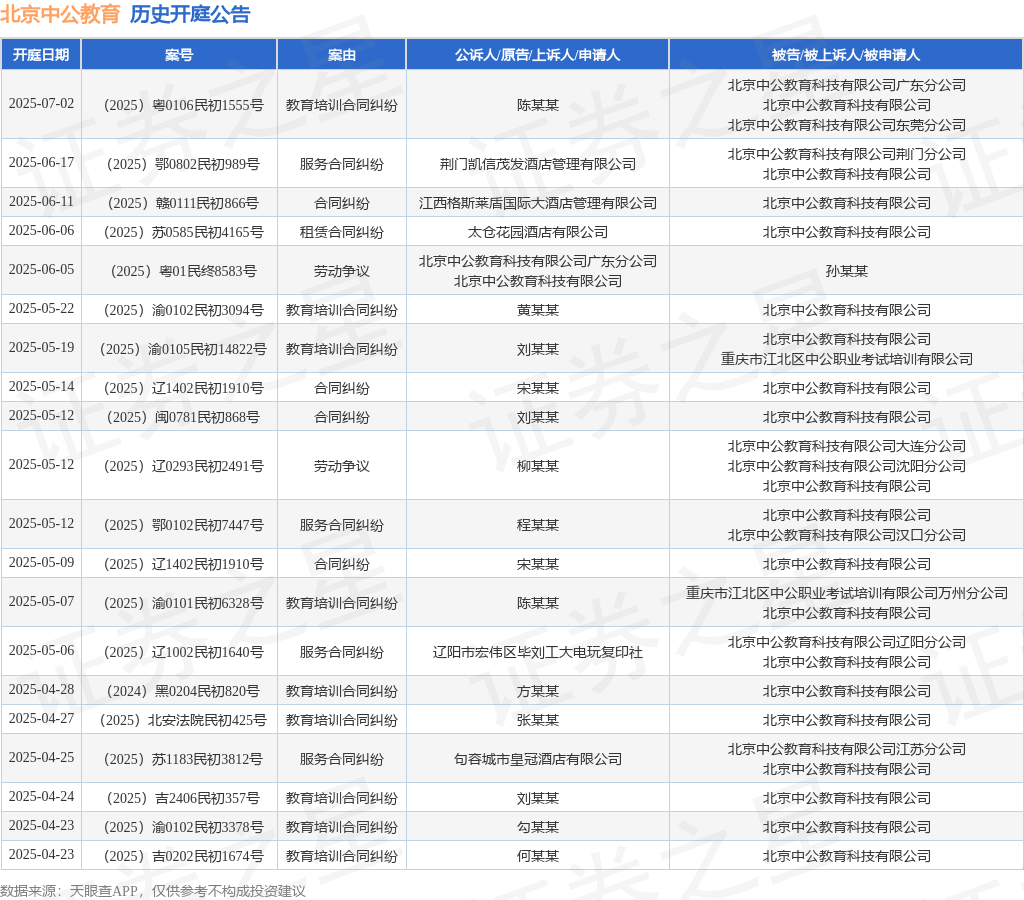
Task: Click the date 2025-06-11
Action: (x=41, y=202)
